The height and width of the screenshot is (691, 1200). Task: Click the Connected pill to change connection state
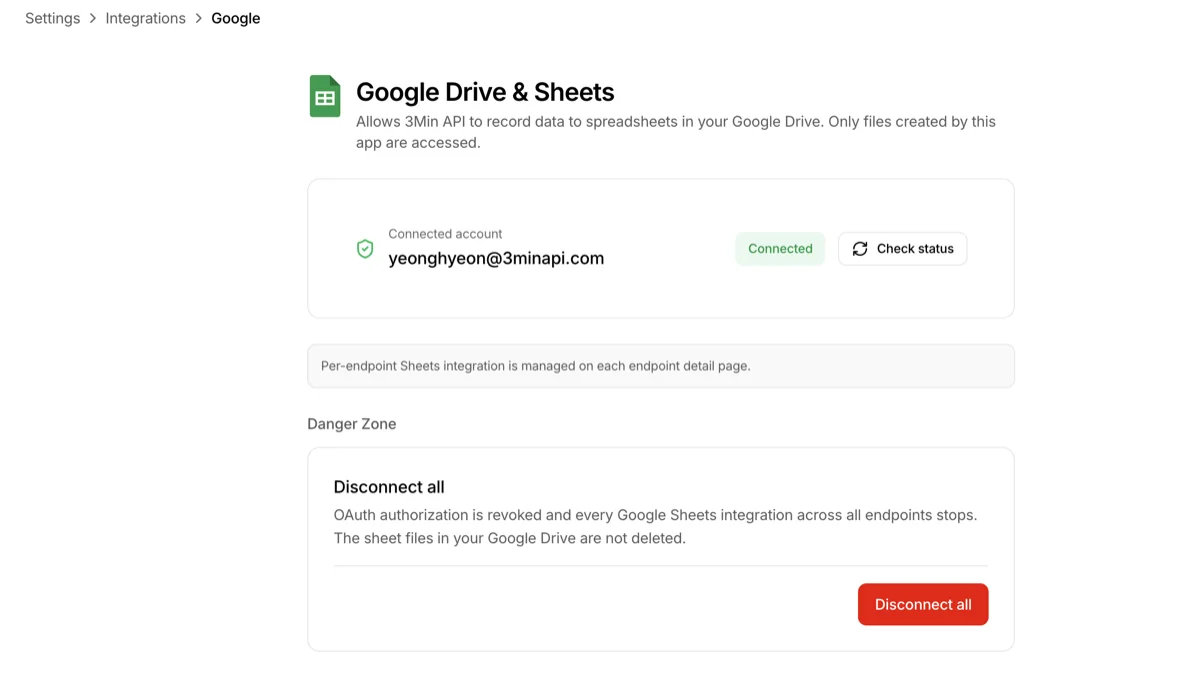pyautogui.click(x=780, y=248)
